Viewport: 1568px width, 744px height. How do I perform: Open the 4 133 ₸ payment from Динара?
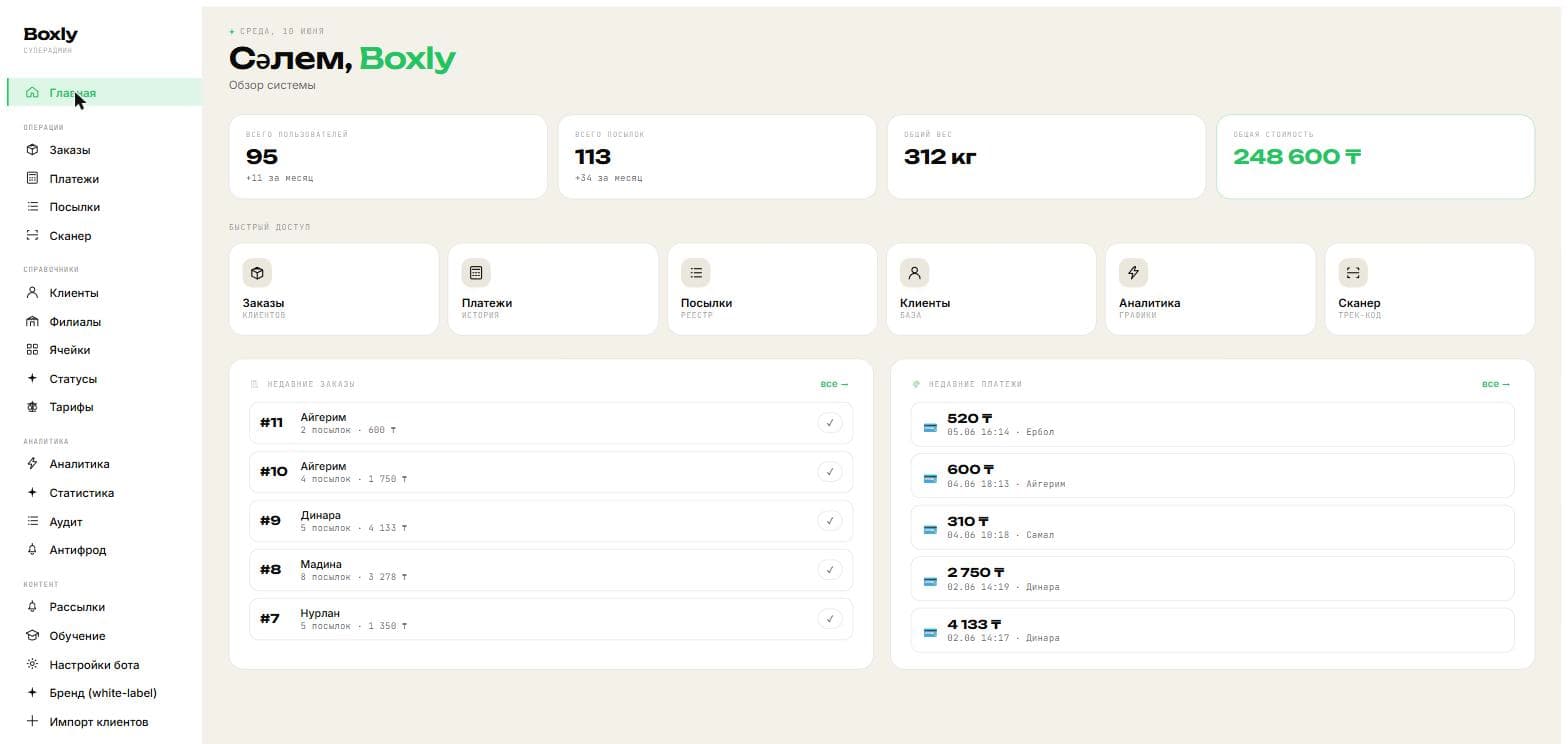click(x=1212, y=630)
